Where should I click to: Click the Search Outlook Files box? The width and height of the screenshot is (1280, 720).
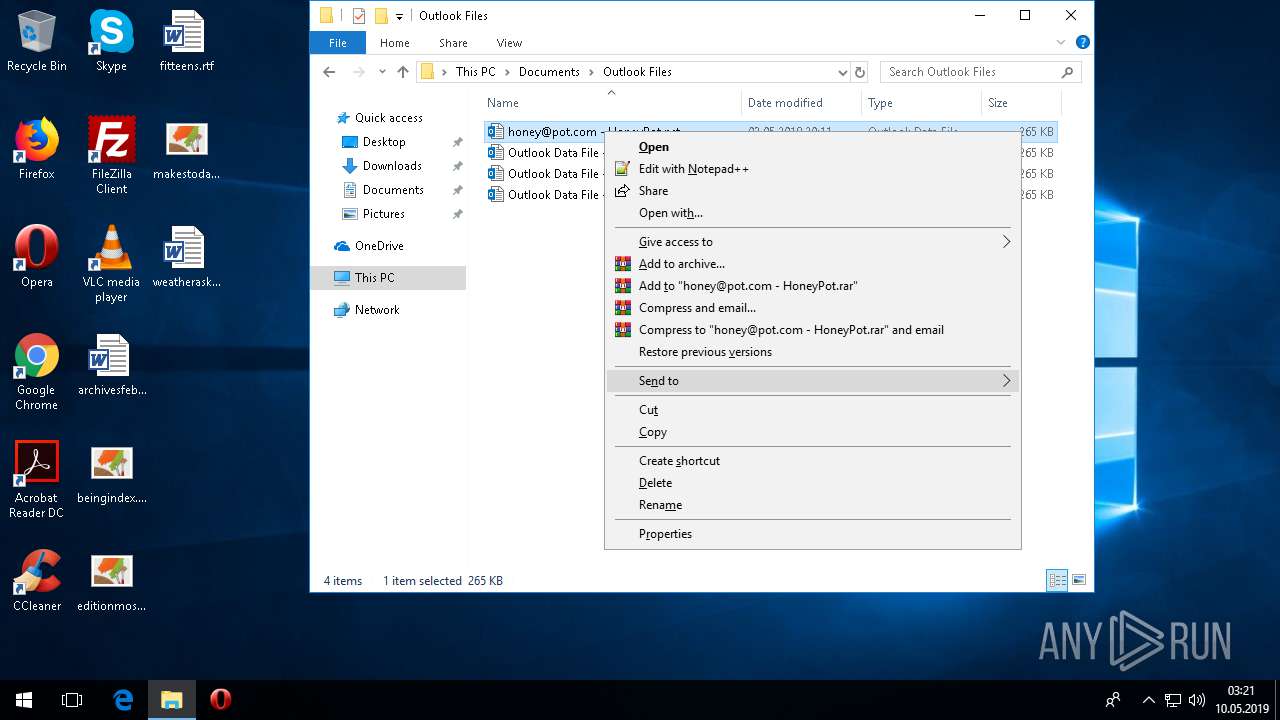[x=980, y=72]
